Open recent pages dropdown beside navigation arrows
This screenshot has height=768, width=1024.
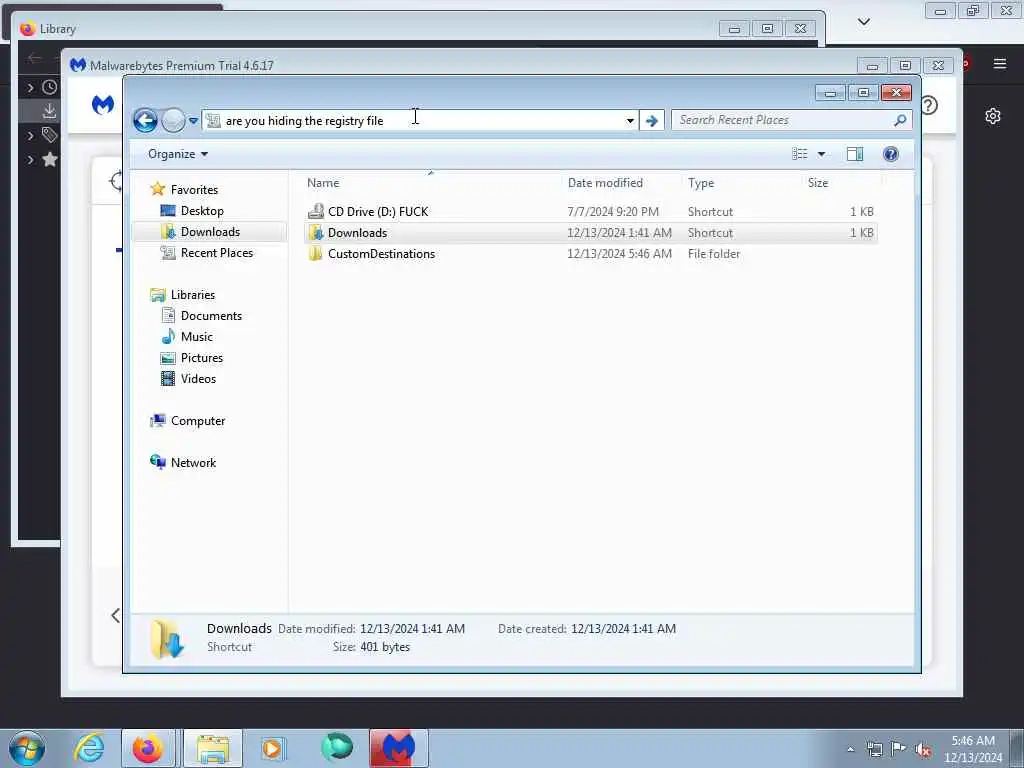[193, 121]
